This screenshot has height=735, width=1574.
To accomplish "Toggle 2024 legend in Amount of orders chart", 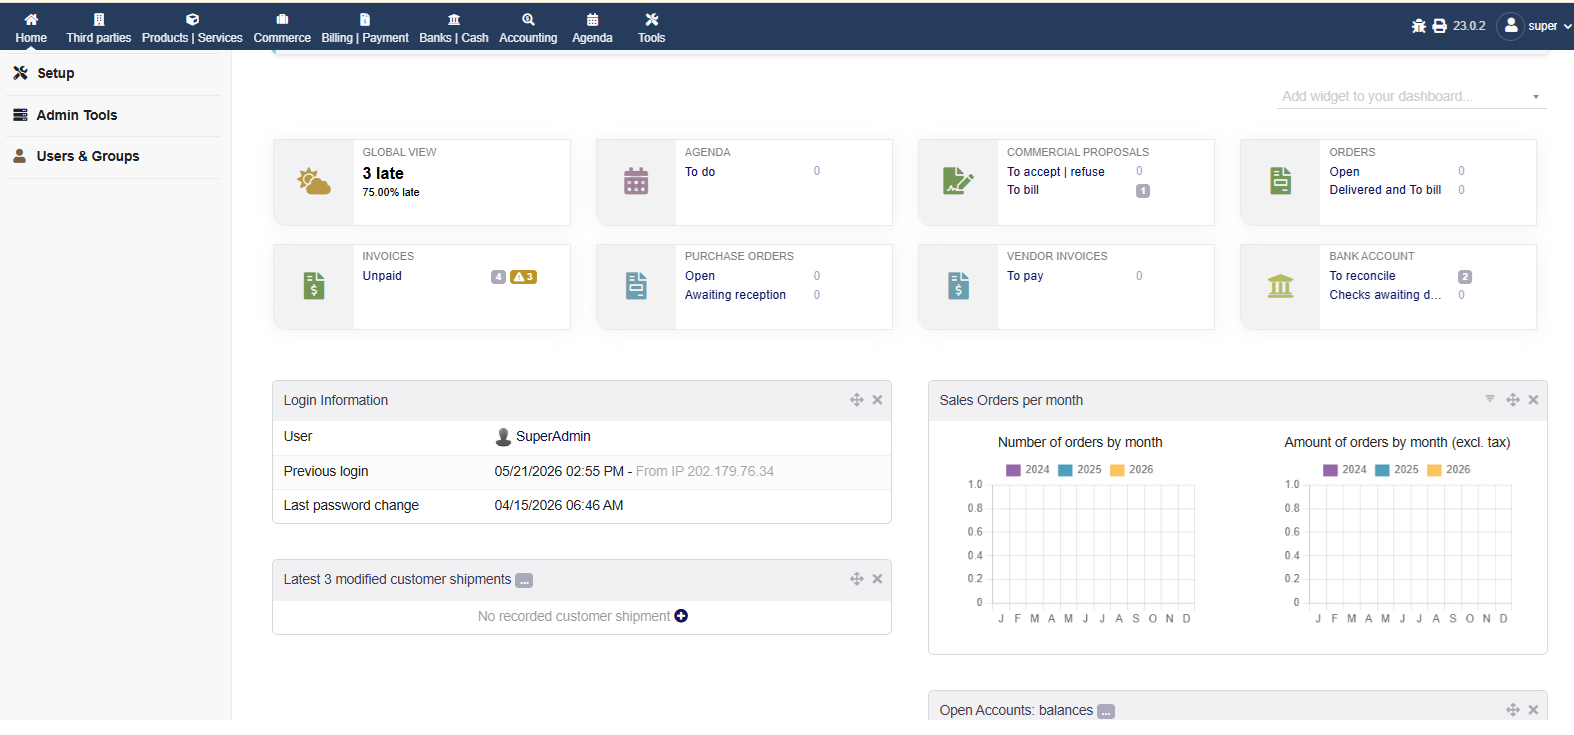I will pos(1345,470).
